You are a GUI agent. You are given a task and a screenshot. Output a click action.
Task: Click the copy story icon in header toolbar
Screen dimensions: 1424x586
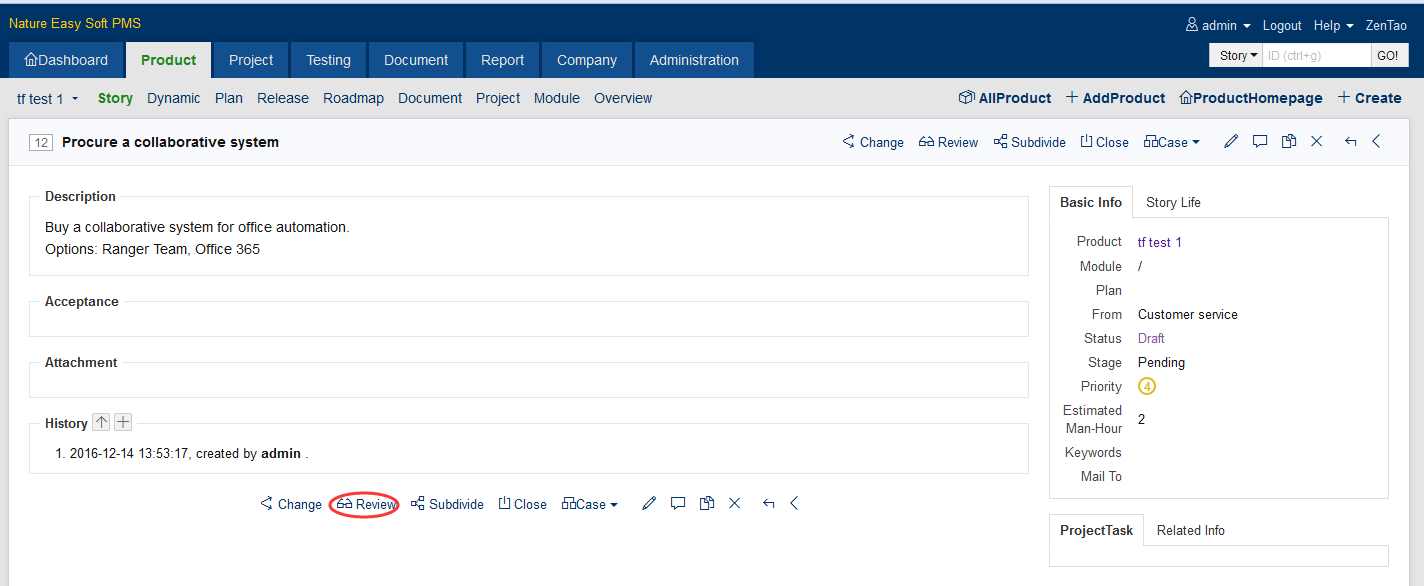(1289, 142)
